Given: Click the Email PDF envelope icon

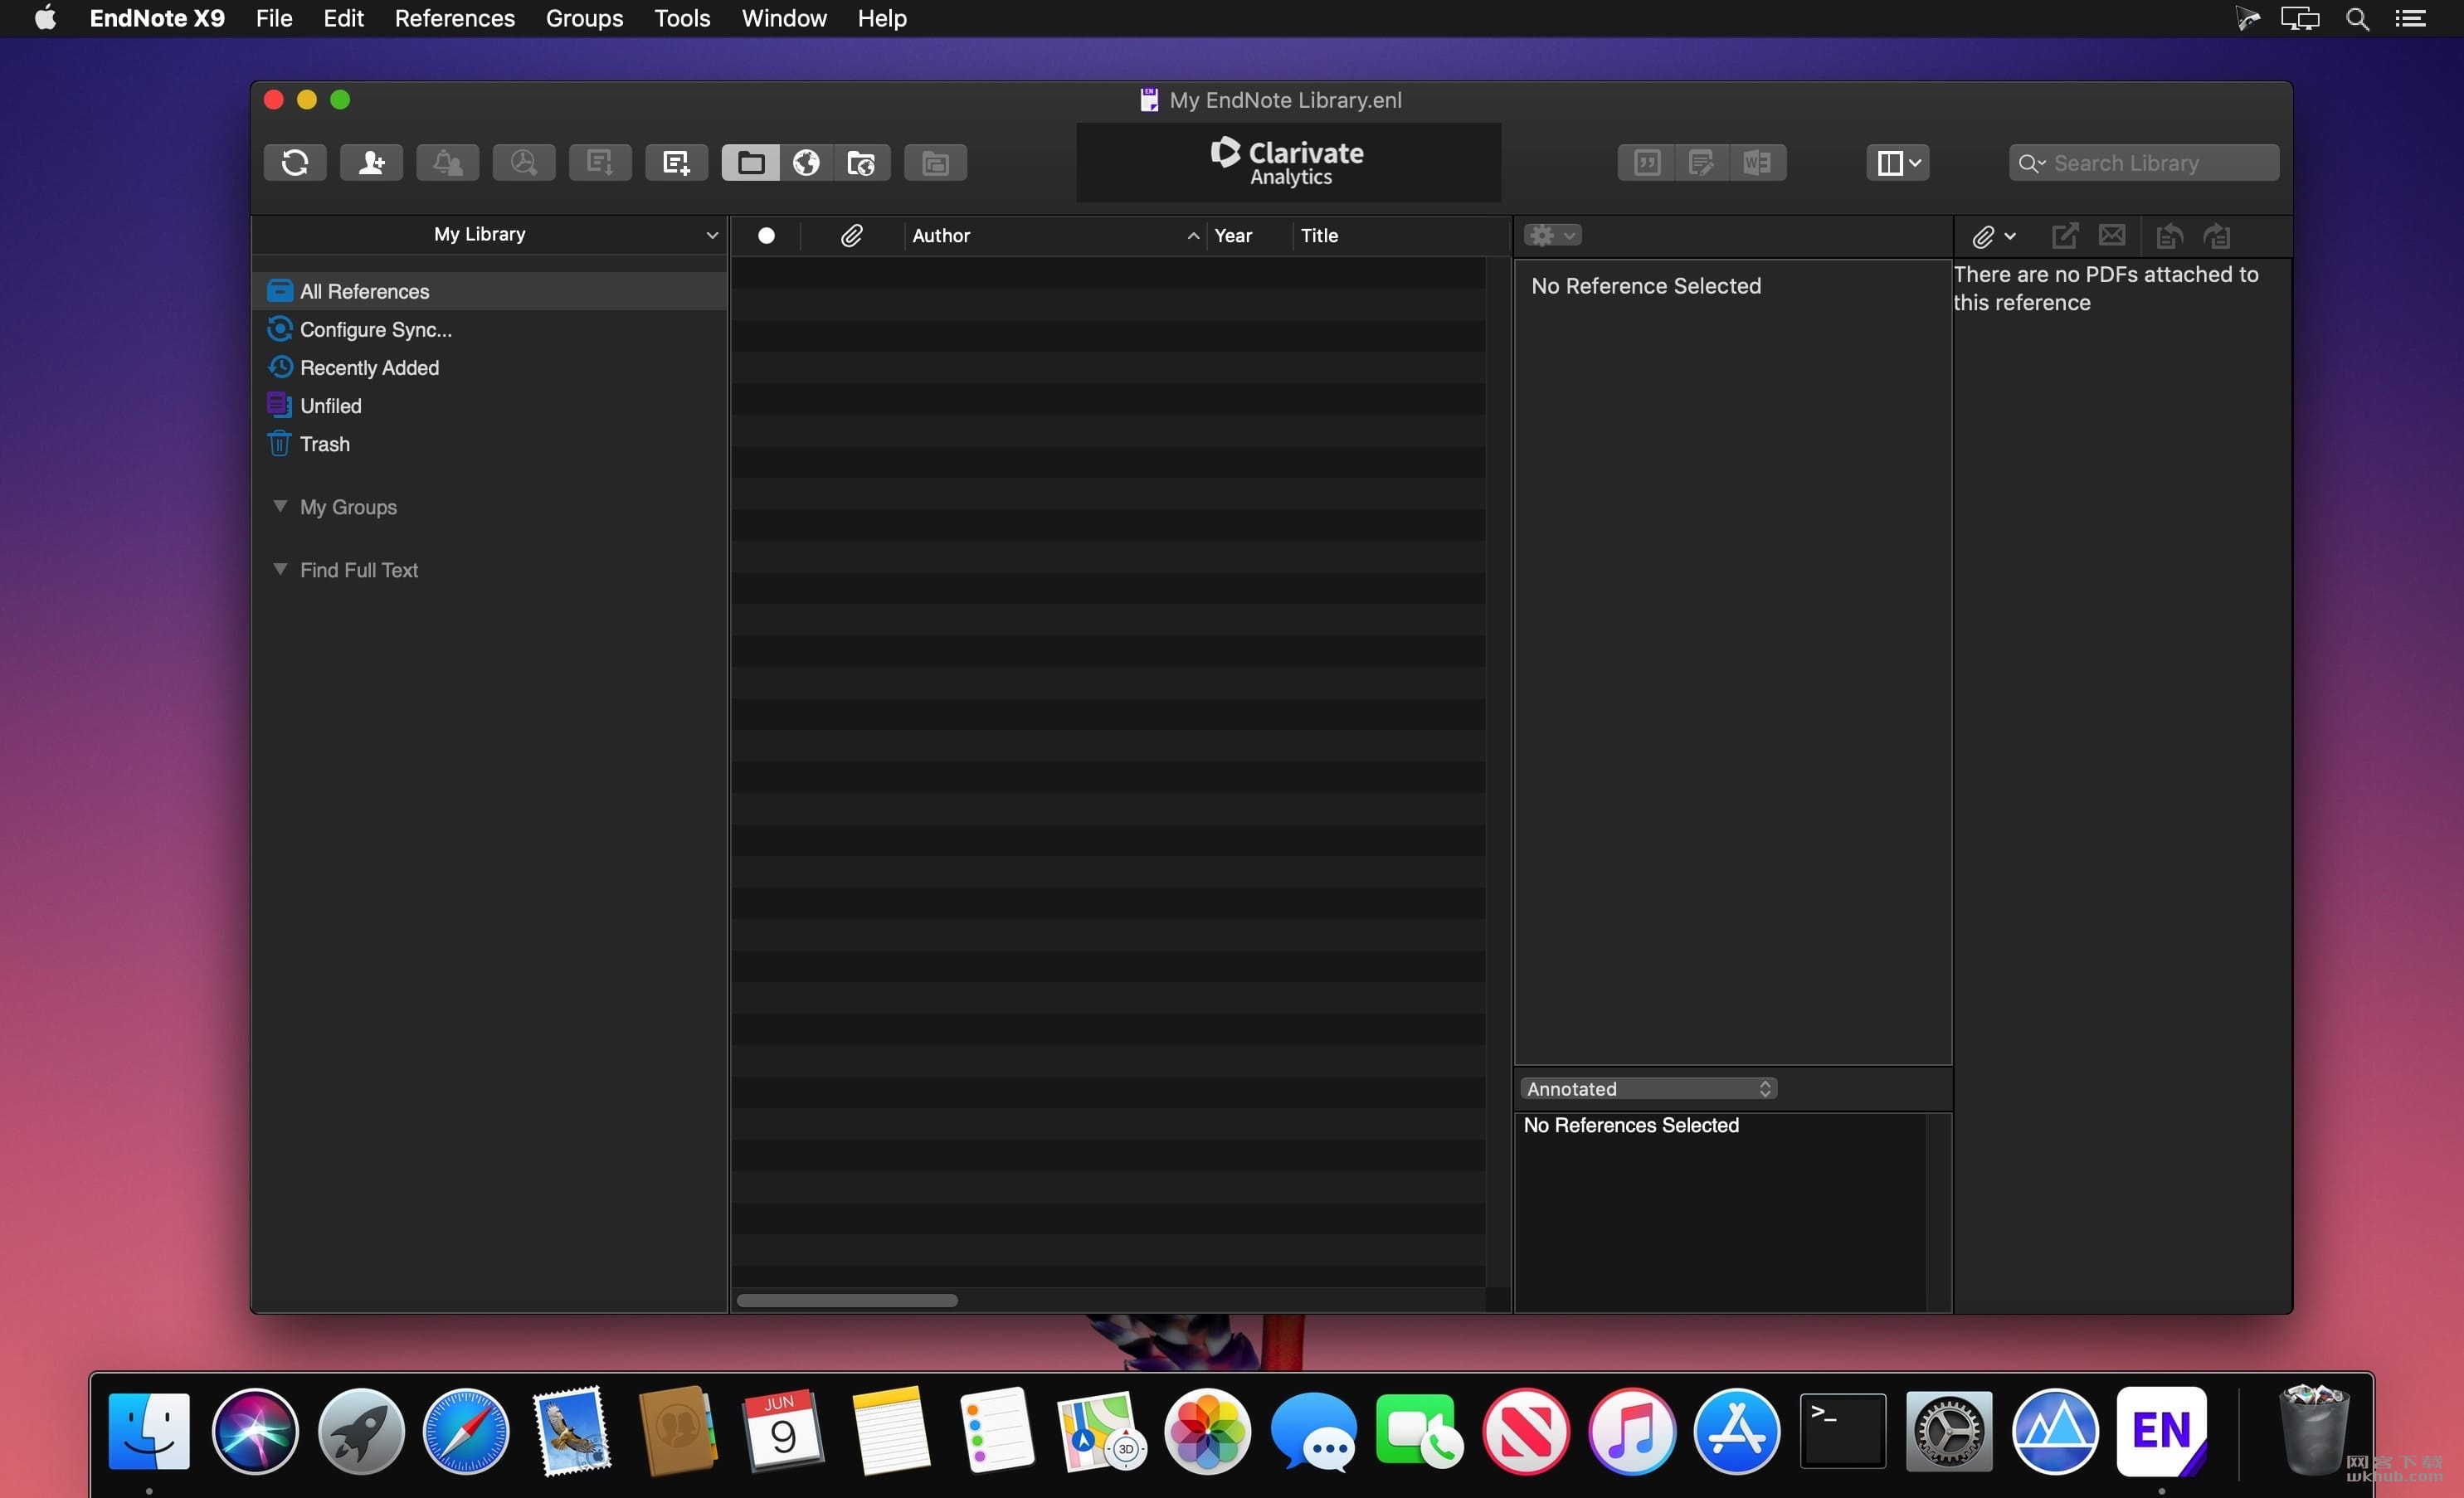Looking at the screenshot, I should (x=2112, y=236).
